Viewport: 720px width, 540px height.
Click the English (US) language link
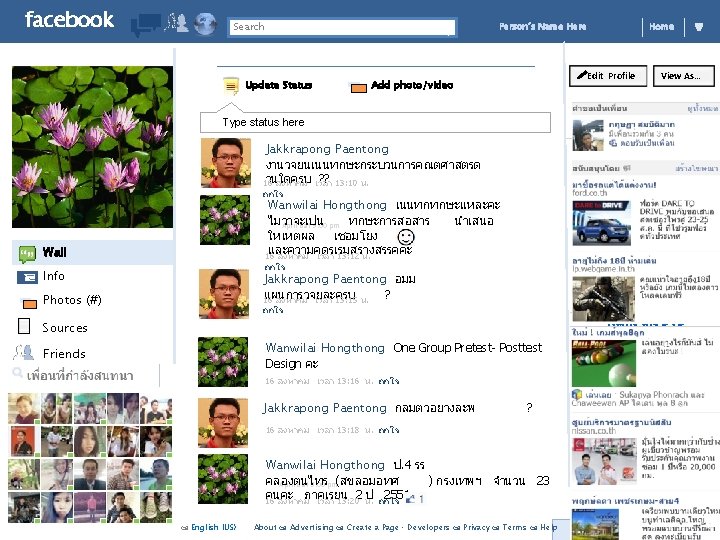tap(214, 527)
